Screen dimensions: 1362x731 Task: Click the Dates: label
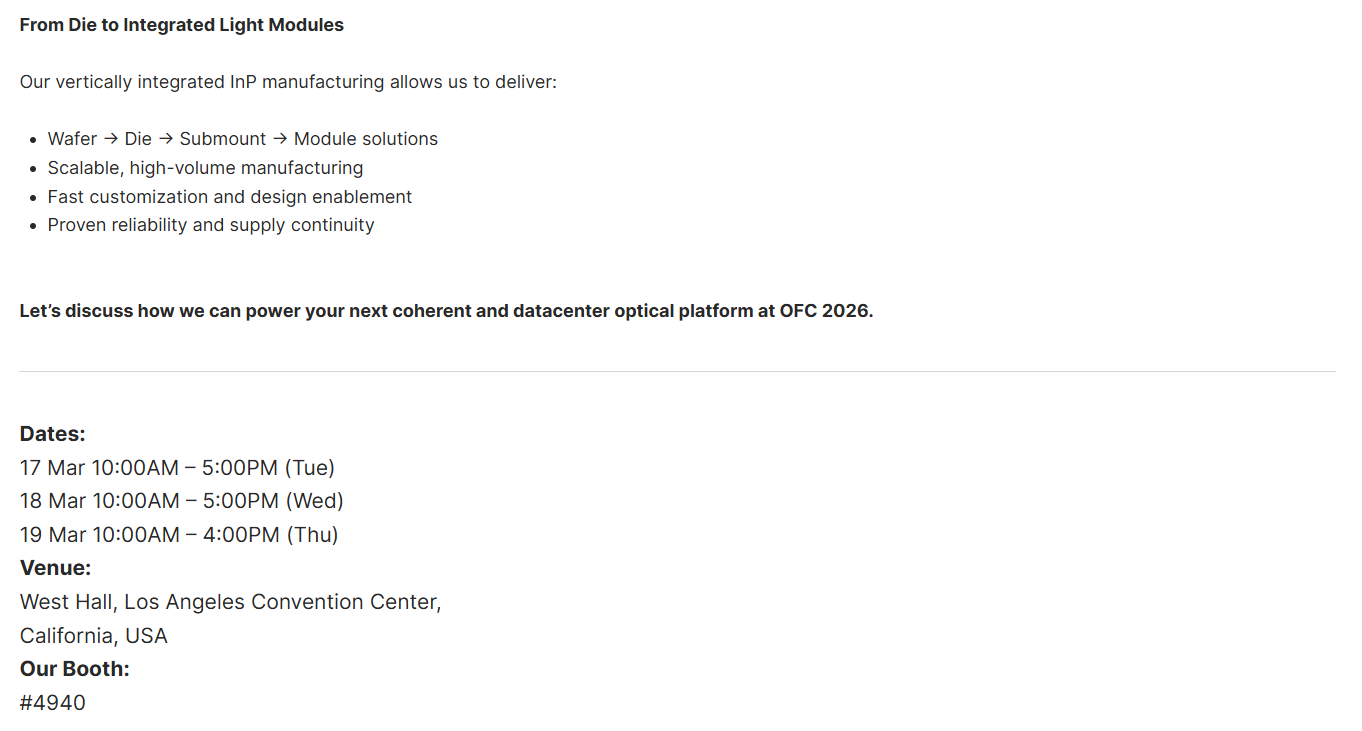[x=53, y=434]
